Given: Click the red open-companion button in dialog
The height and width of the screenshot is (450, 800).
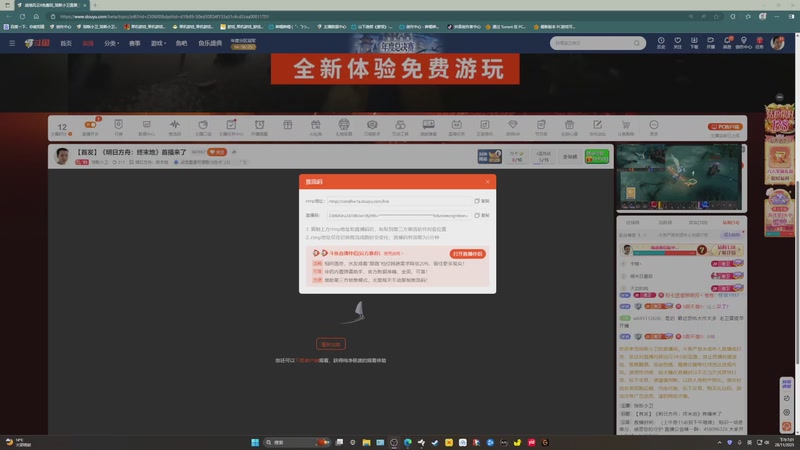Looking at the screenshot, I should pos(467,254).
